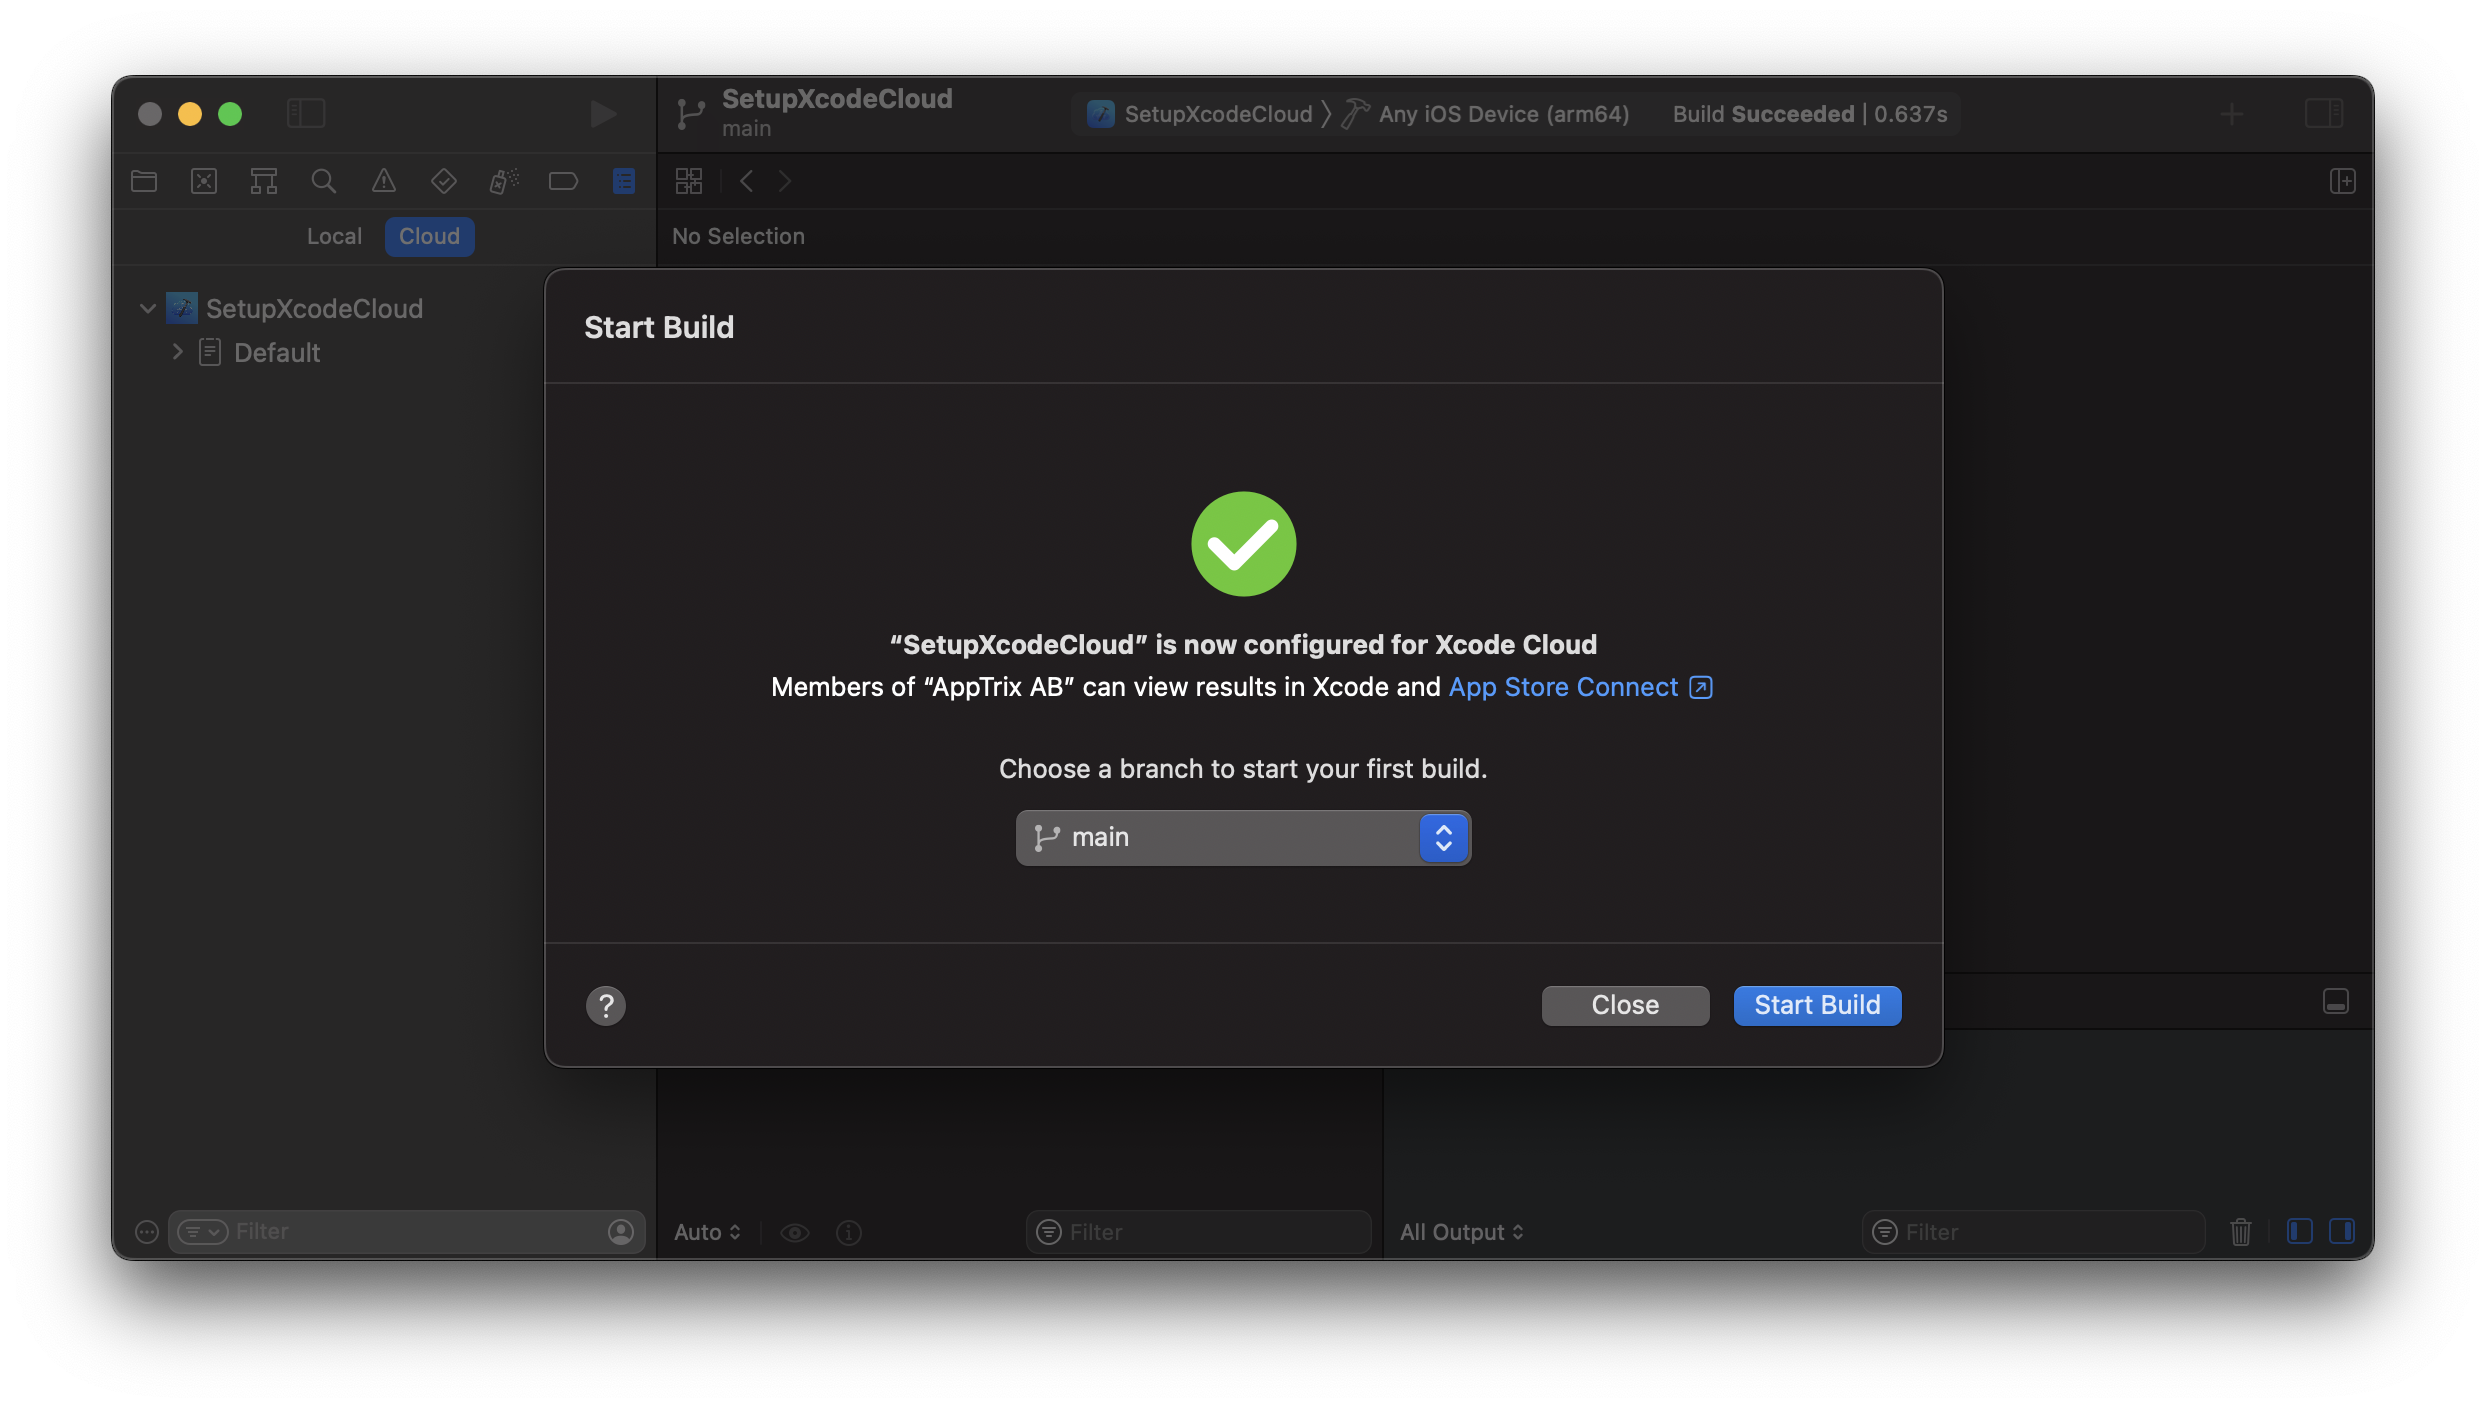Toggle the navigator sidebar in title bar
2486x1408 pixels.
[306, 113]
